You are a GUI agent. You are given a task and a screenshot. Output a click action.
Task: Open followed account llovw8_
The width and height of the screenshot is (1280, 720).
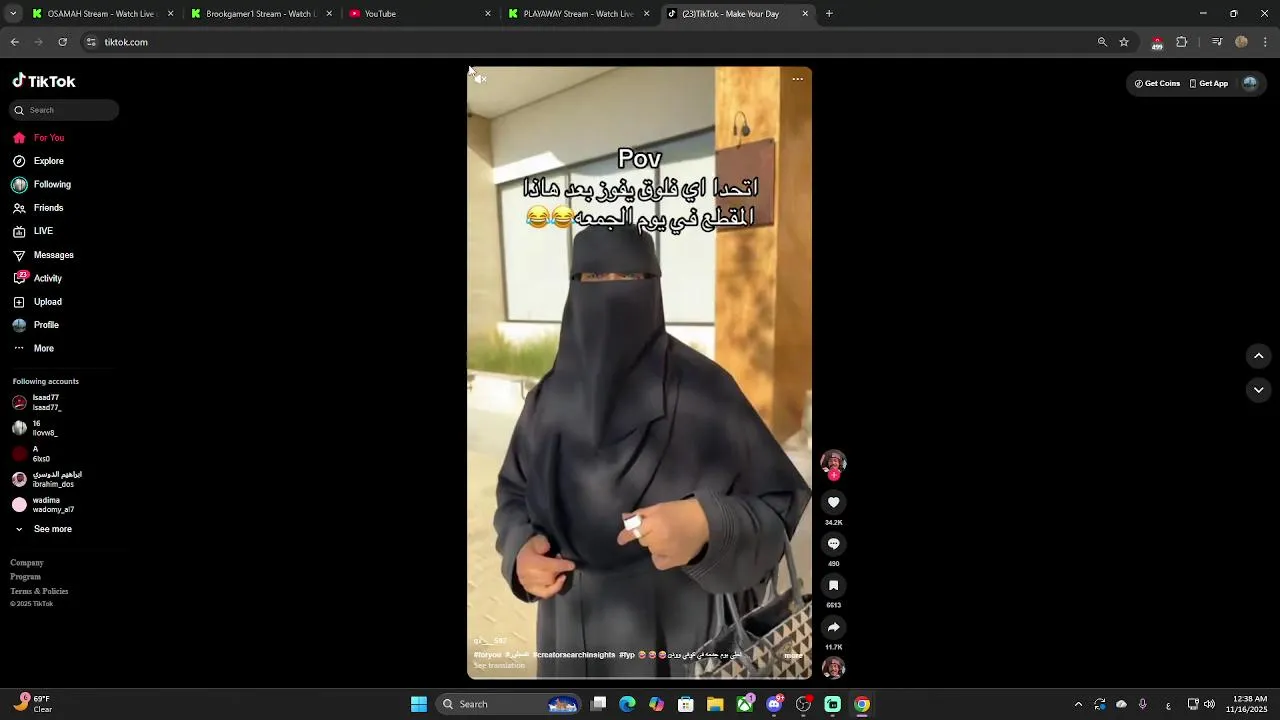(35, 428)
